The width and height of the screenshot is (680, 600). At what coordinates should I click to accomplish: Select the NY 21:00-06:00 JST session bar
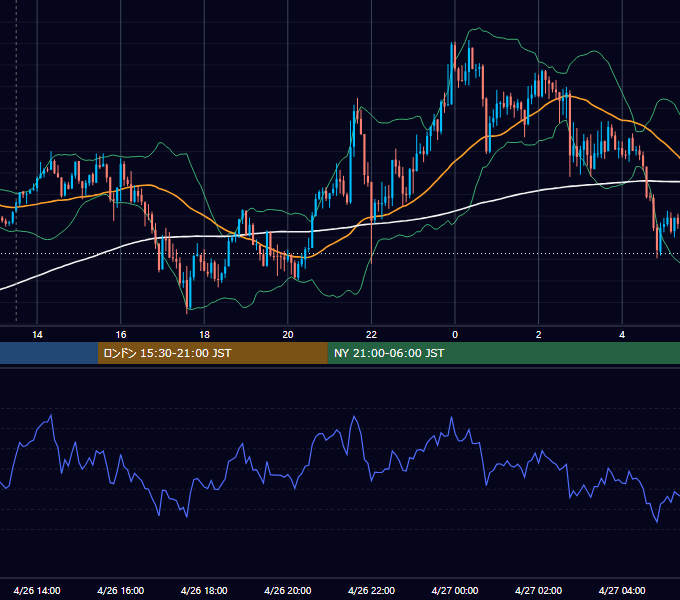tap(503, 353)
